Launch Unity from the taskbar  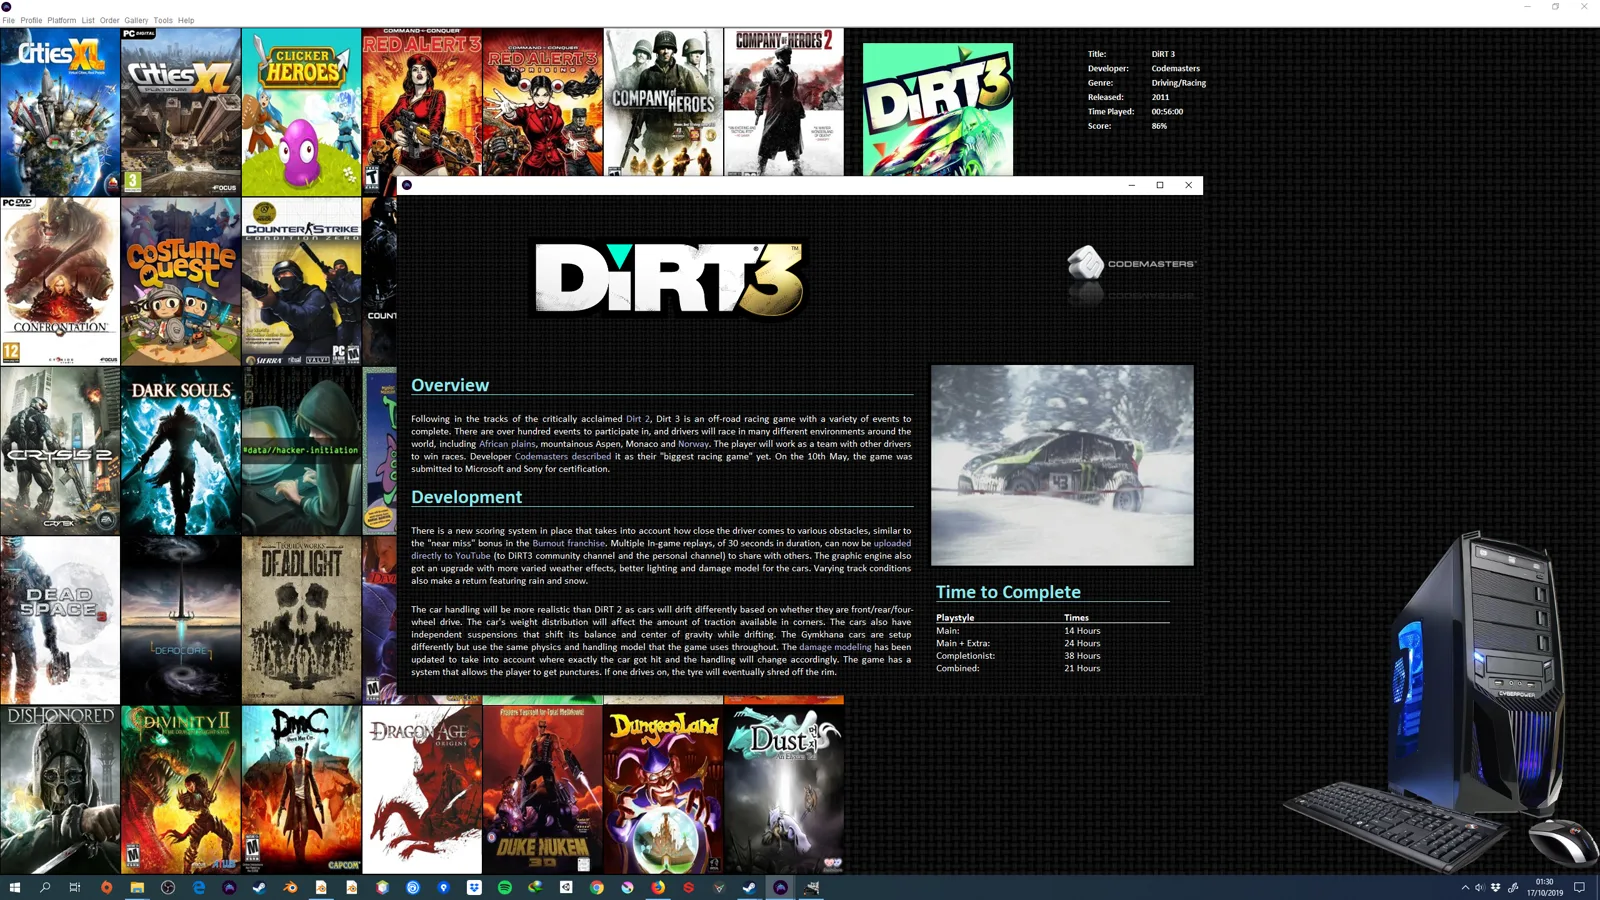pos(566,887)
